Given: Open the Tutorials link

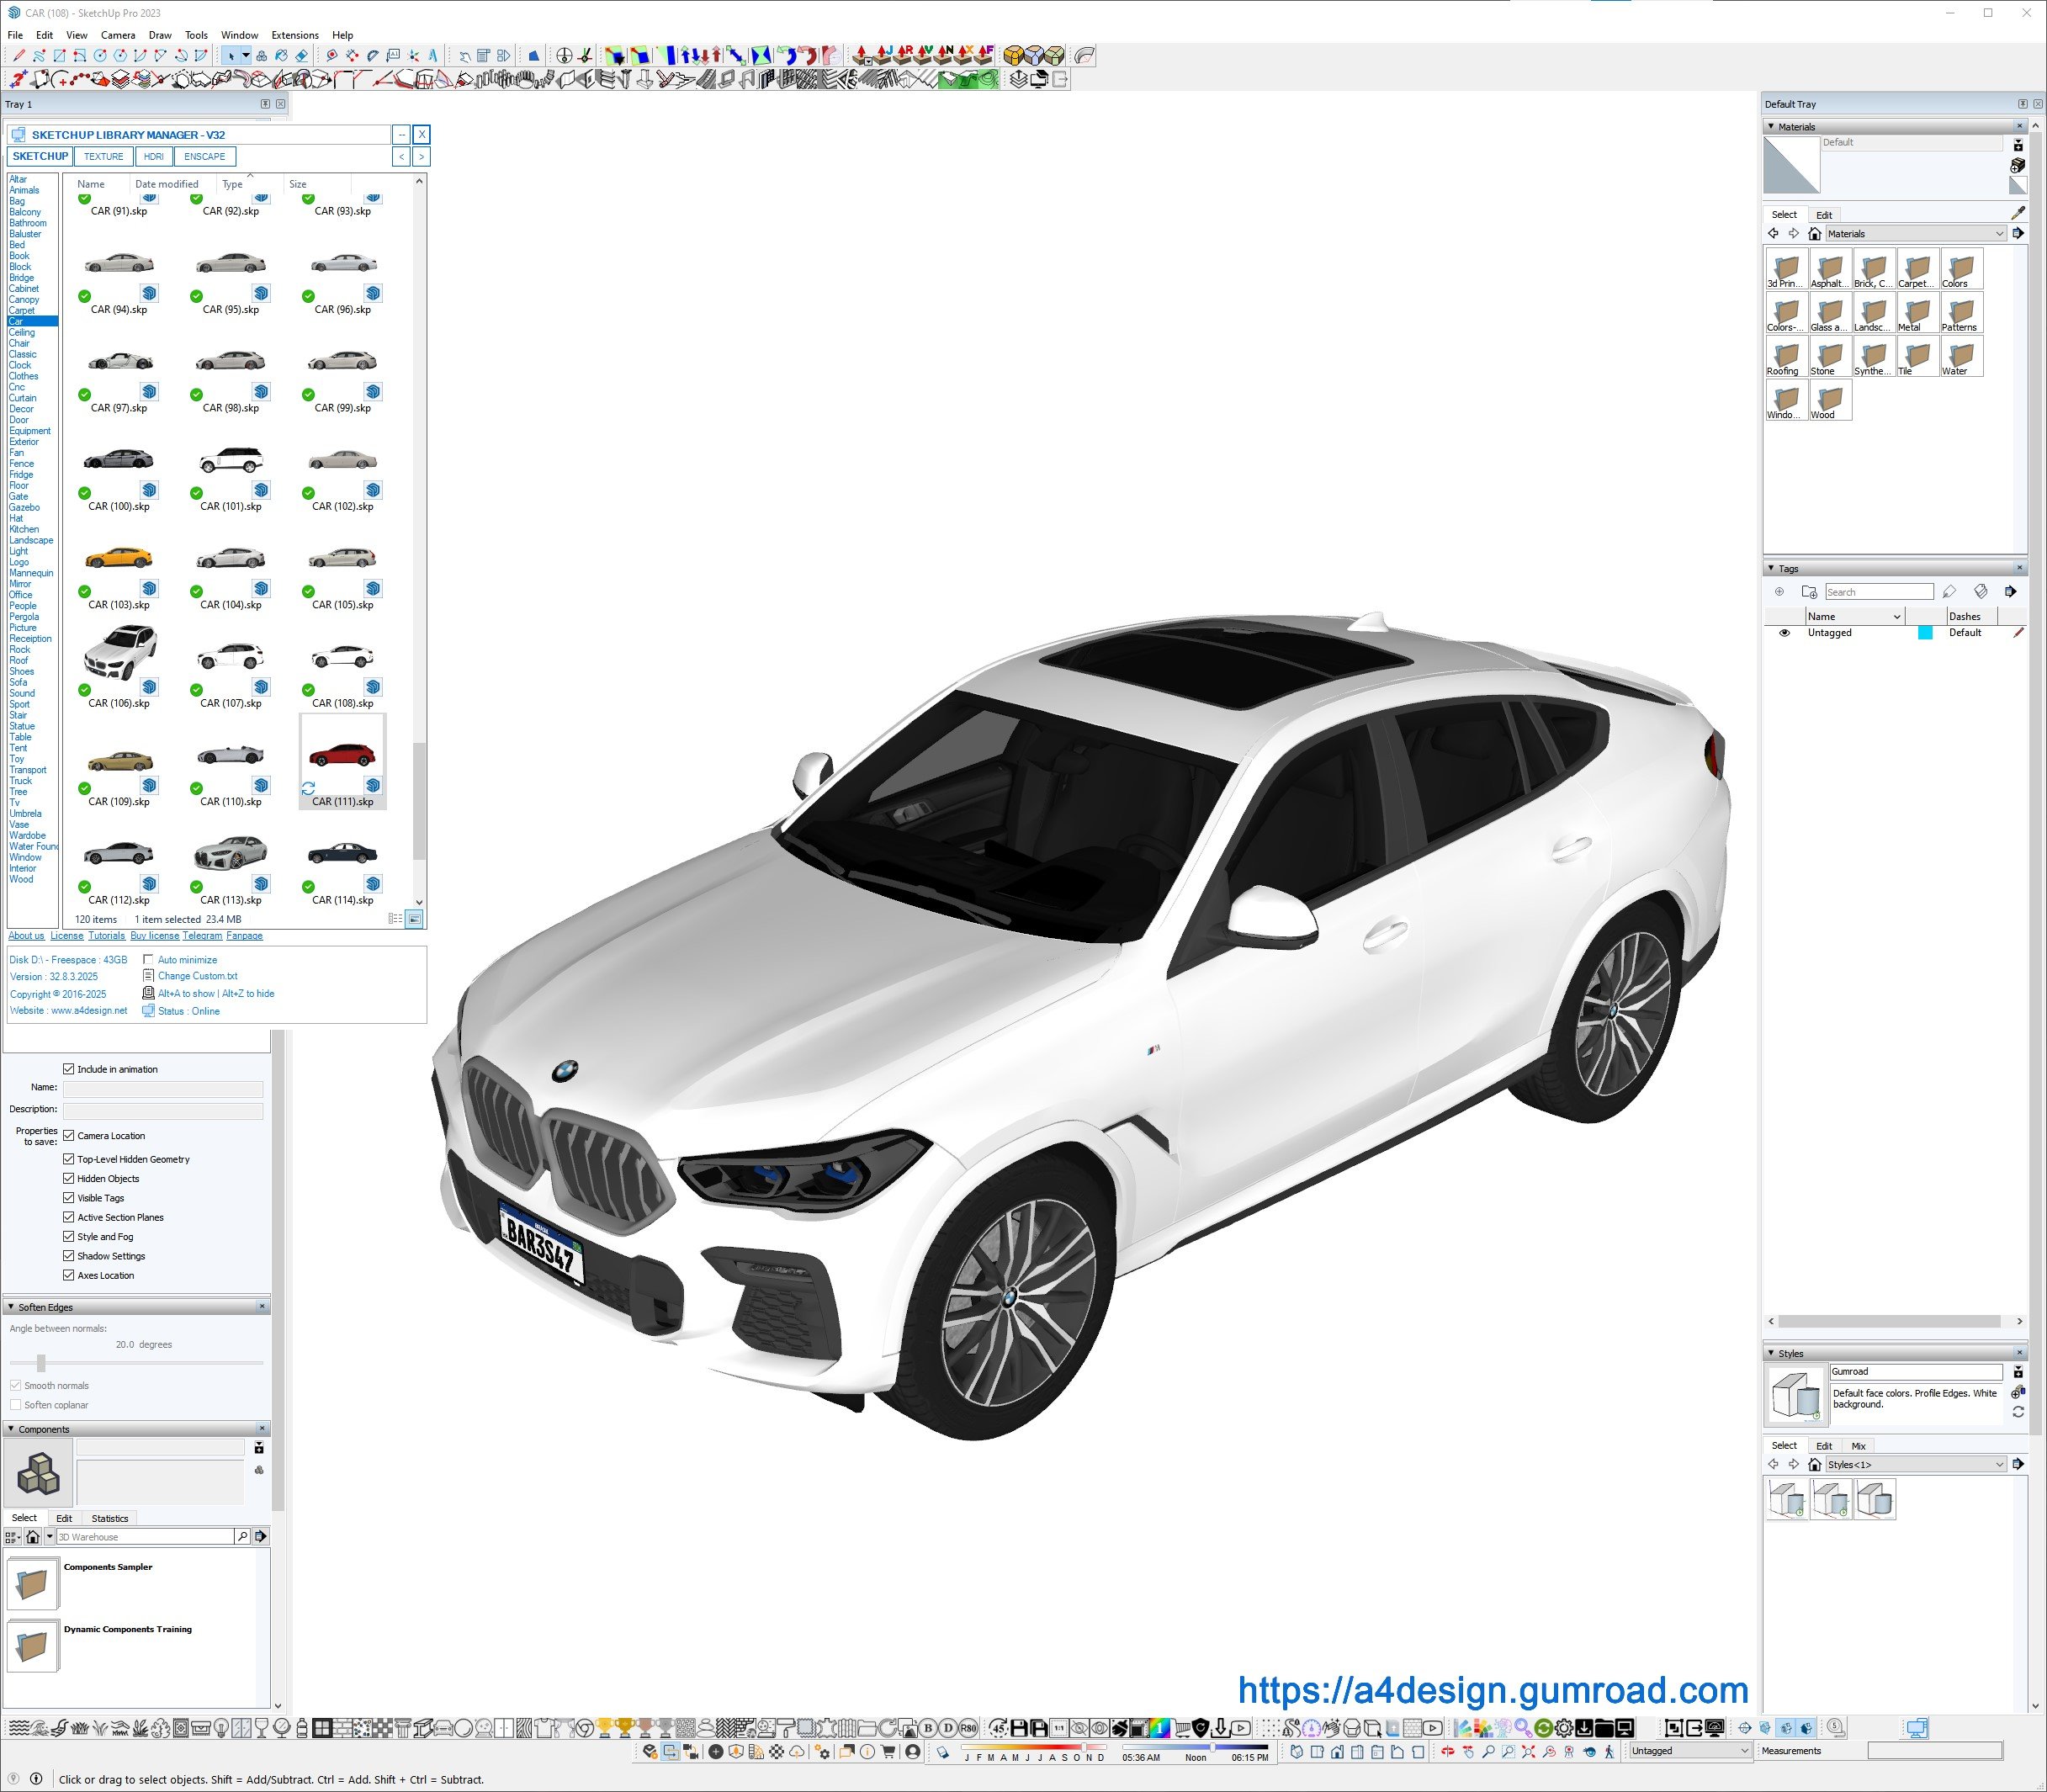Looking at the screenshot, I should 106,936.
